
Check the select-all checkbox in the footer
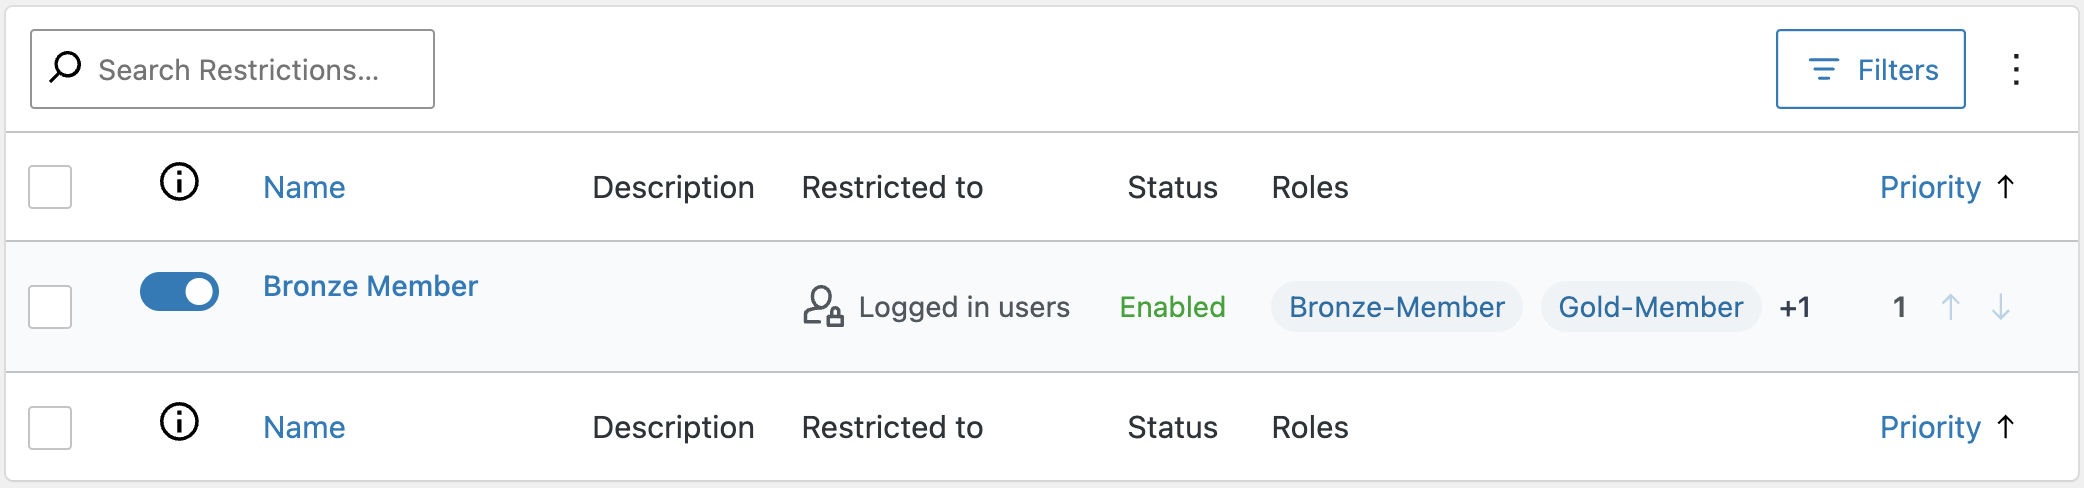click(x=50, y=428)
